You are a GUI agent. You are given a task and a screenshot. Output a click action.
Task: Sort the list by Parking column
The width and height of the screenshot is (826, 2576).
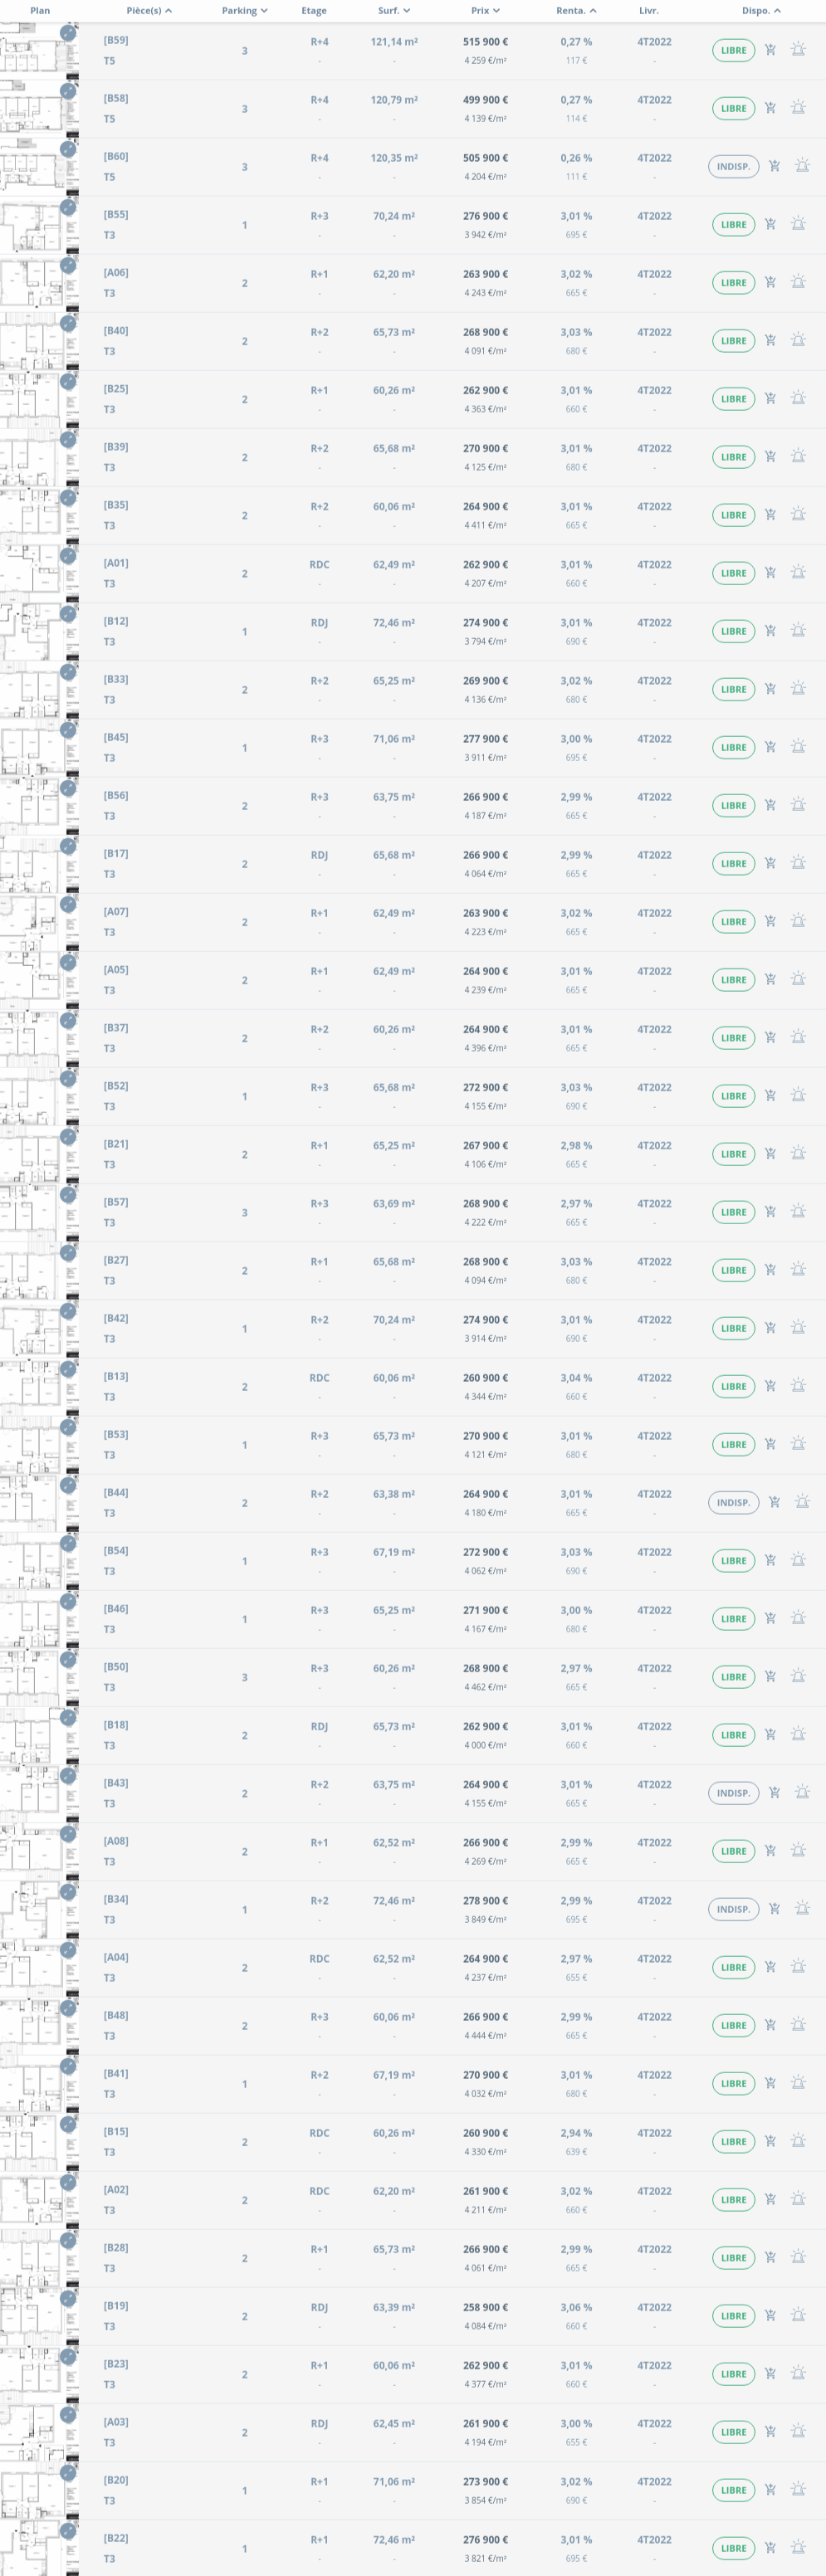244,11
